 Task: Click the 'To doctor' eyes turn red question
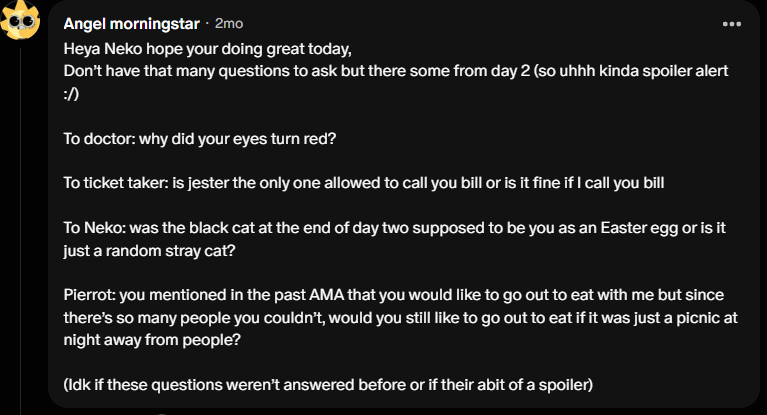[x=200, y=138]
